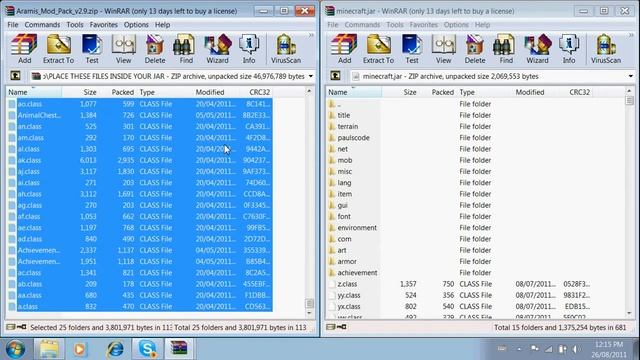Open Wizard in minecraft.jar window
Viewport: 640px width, 360px height.
(538, 49)
